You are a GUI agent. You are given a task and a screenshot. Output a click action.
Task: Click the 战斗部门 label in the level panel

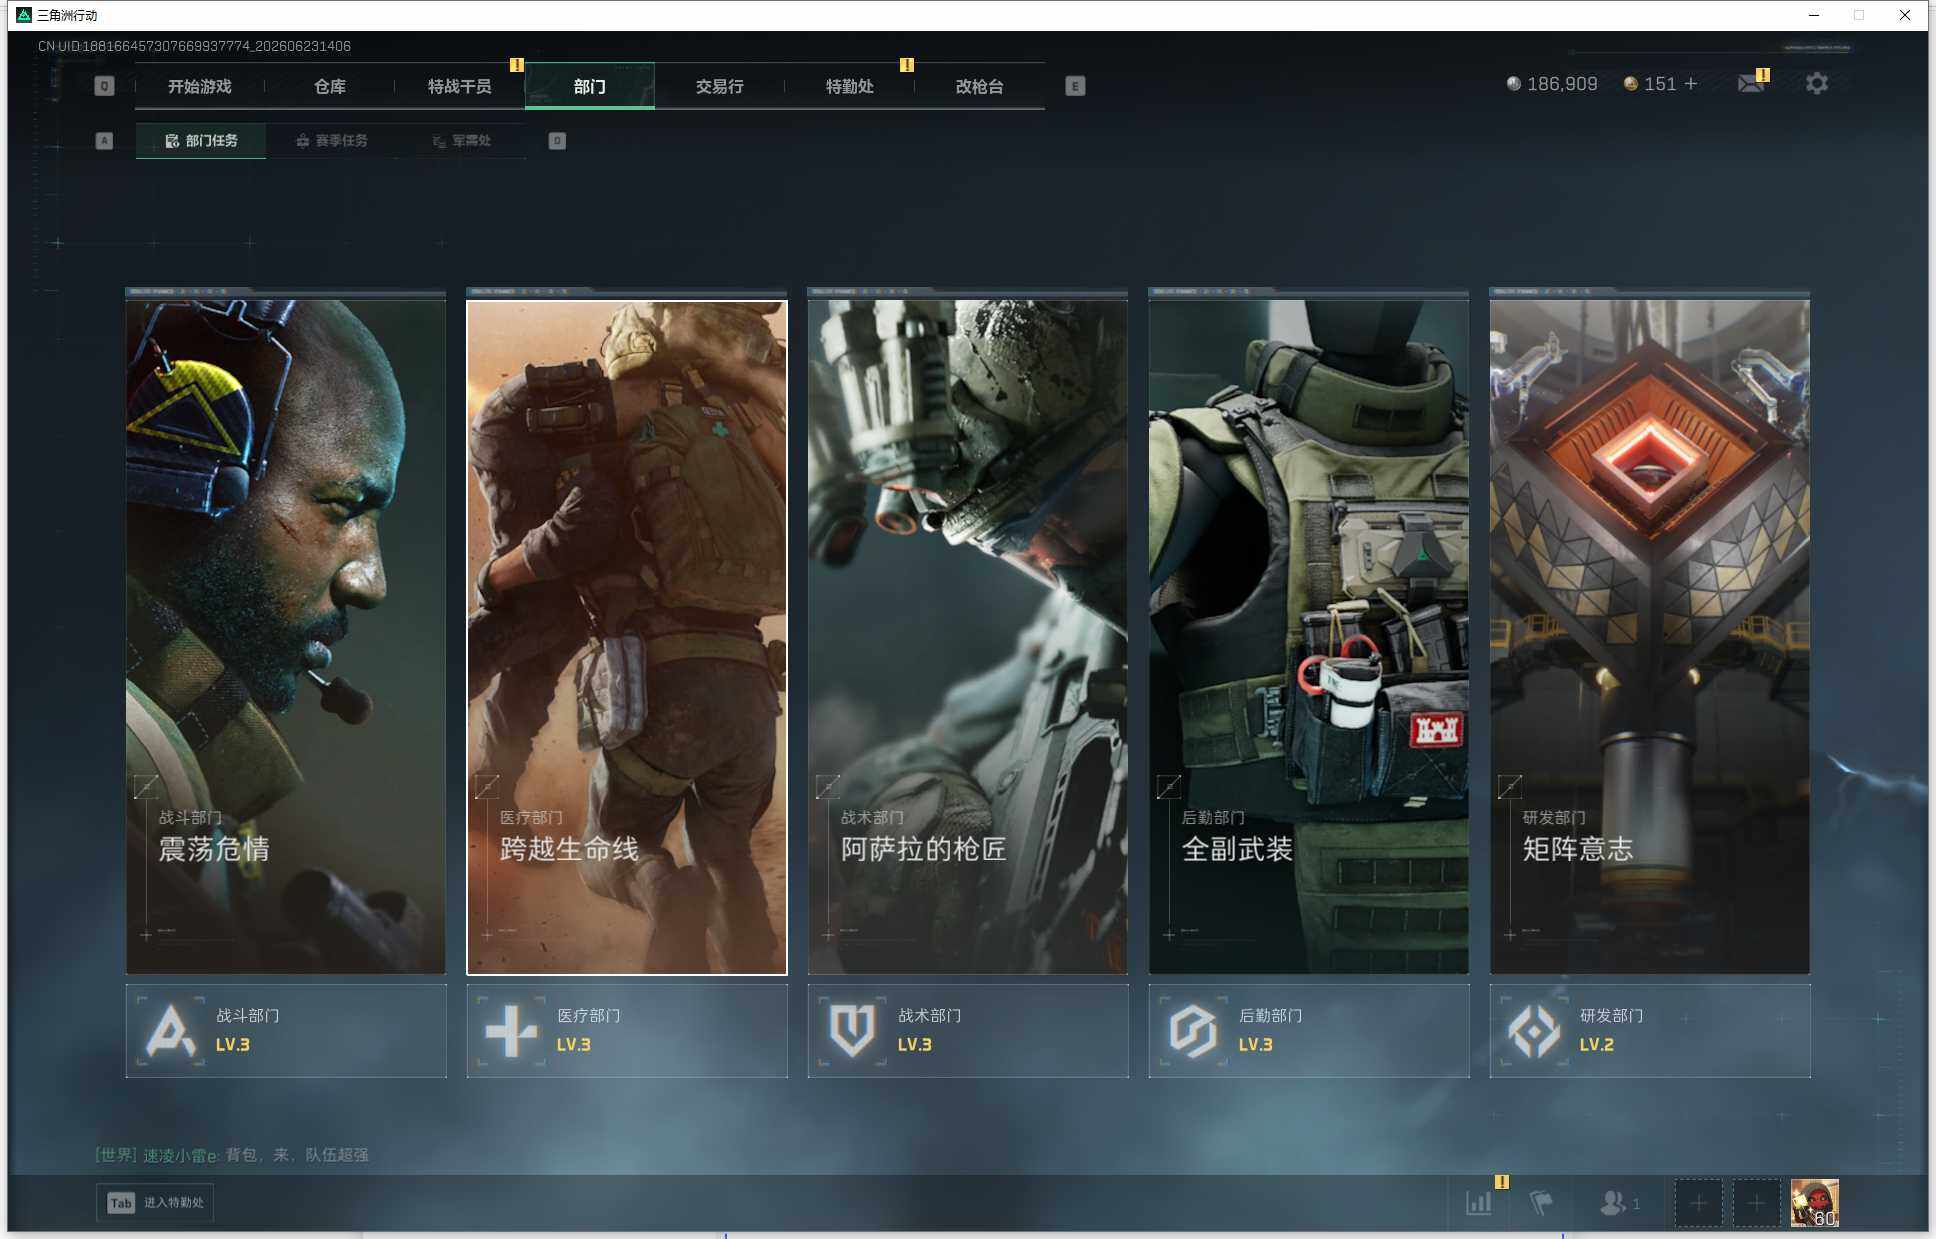[x=248, y=1016]
